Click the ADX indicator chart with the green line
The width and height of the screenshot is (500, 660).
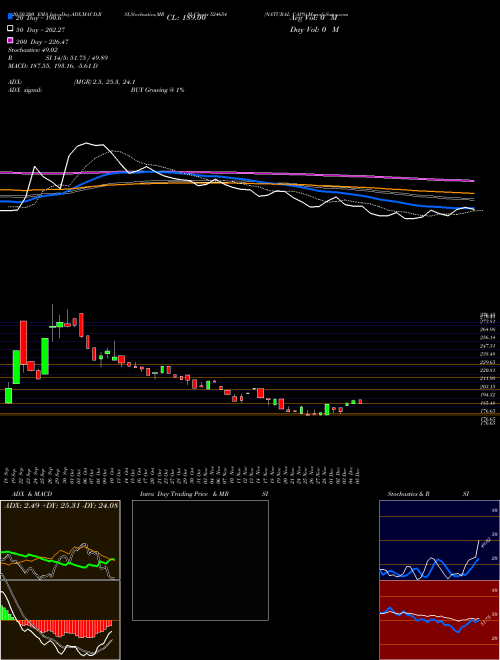[60, 540]
